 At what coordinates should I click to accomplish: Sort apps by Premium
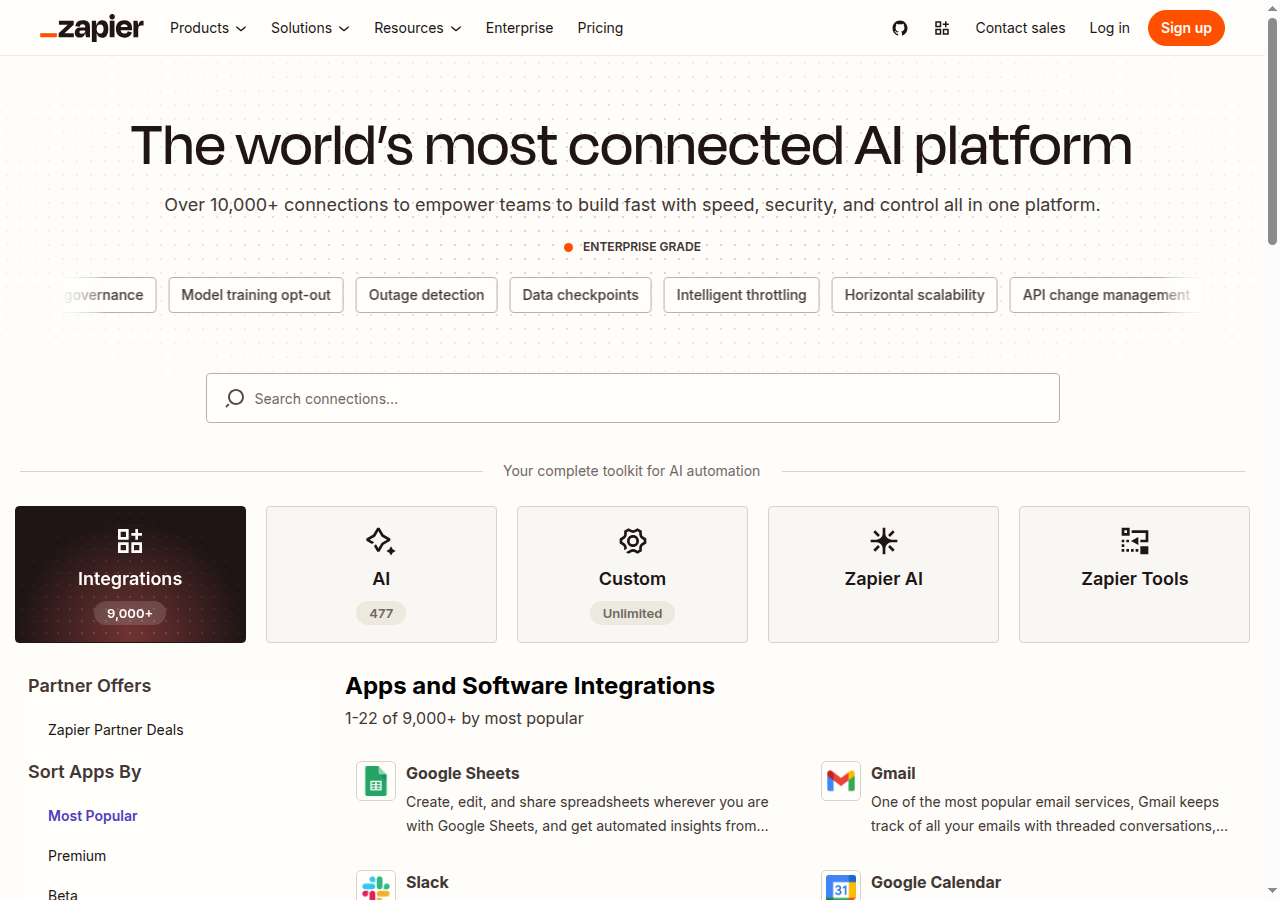[77, 856]
